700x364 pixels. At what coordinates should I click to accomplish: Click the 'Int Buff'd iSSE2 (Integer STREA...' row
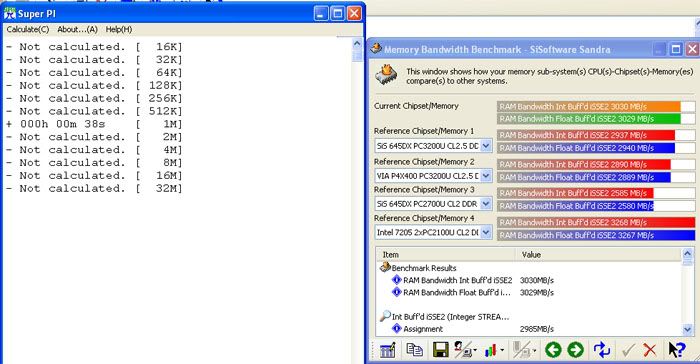pyautogui.click(x=450, y=317)
